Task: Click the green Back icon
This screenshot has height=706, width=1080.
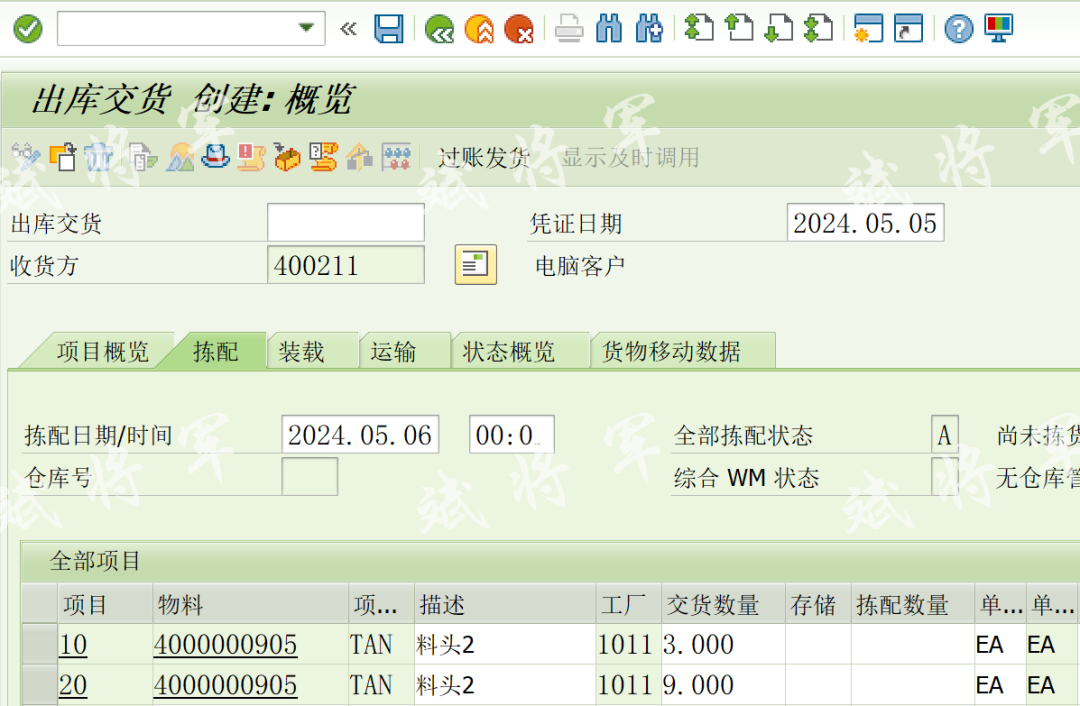Action: [x=439, y=29]
